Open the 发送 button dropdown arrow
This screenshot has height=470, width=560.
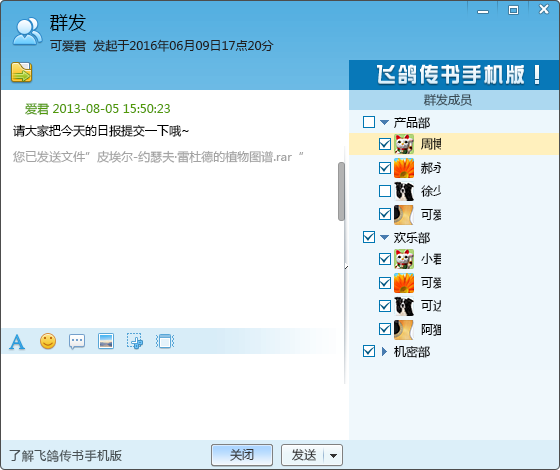(x=333, y=455)
